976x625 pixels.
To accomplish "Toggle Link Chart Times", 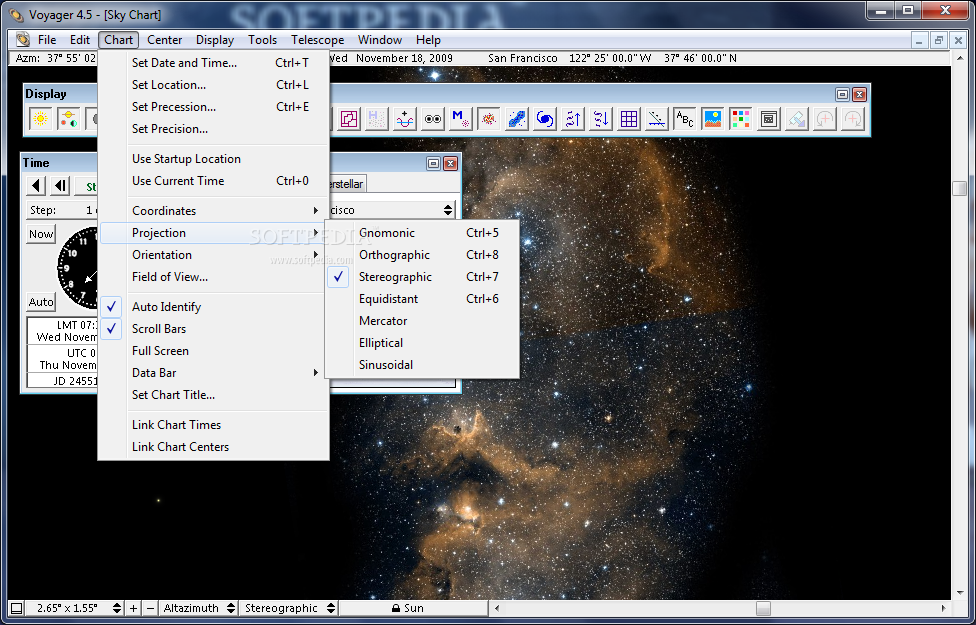I will (213, 425).
